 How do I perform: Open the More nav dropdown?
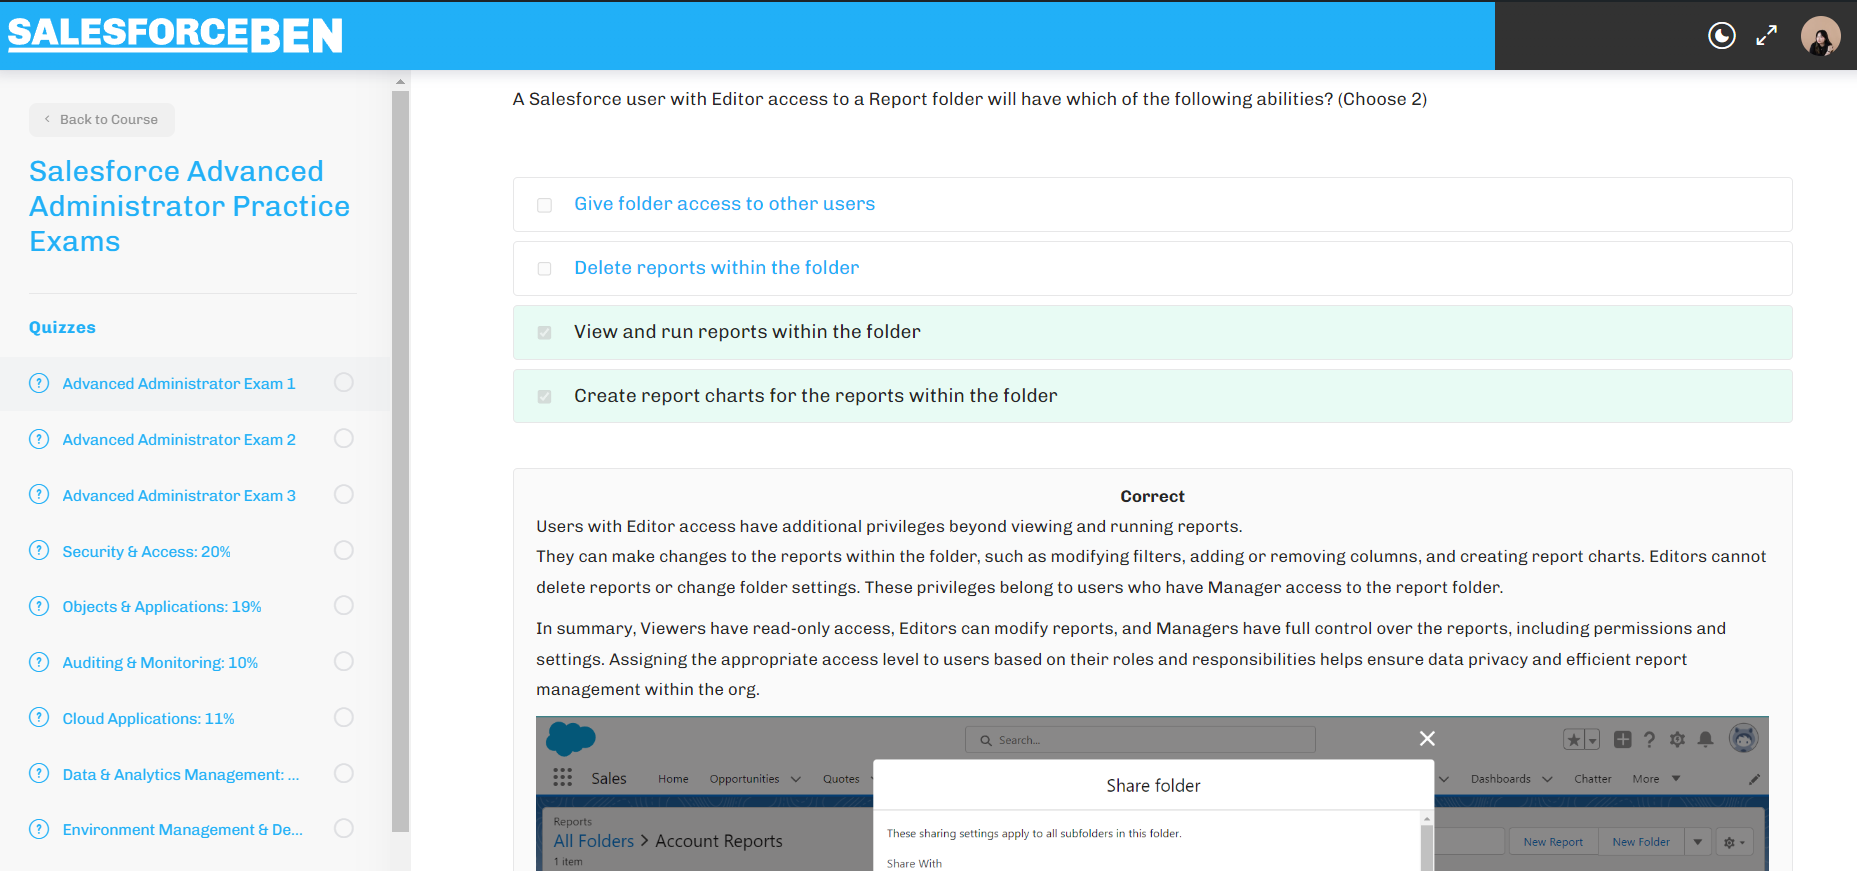point(1656,779)
